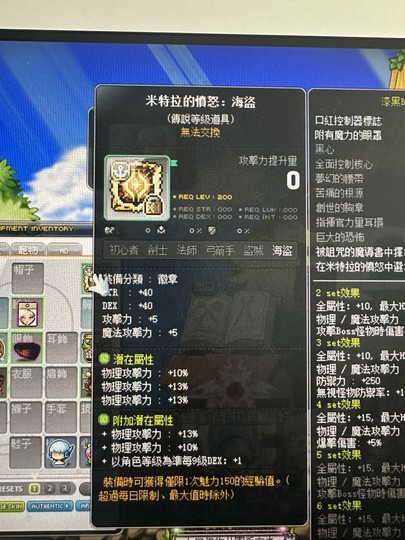
Task: Select the red eye accessory (眼飾) item
Action: click(x=28, y=347)
